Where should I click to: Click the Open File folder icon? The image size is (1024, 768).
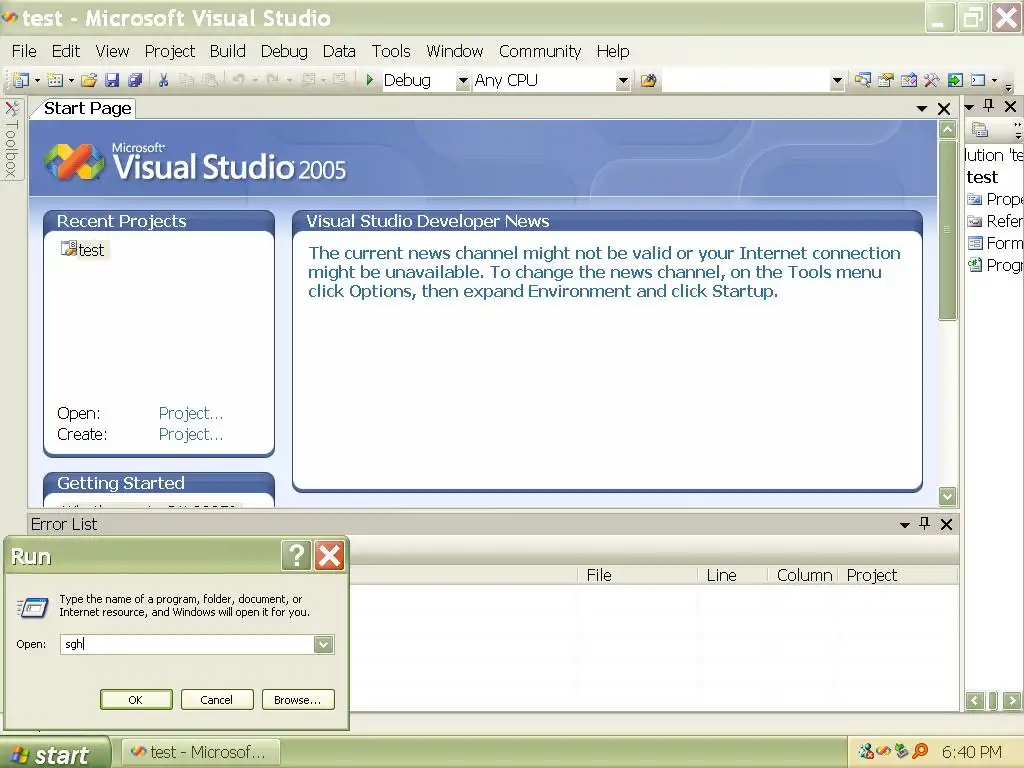[89, 80]
